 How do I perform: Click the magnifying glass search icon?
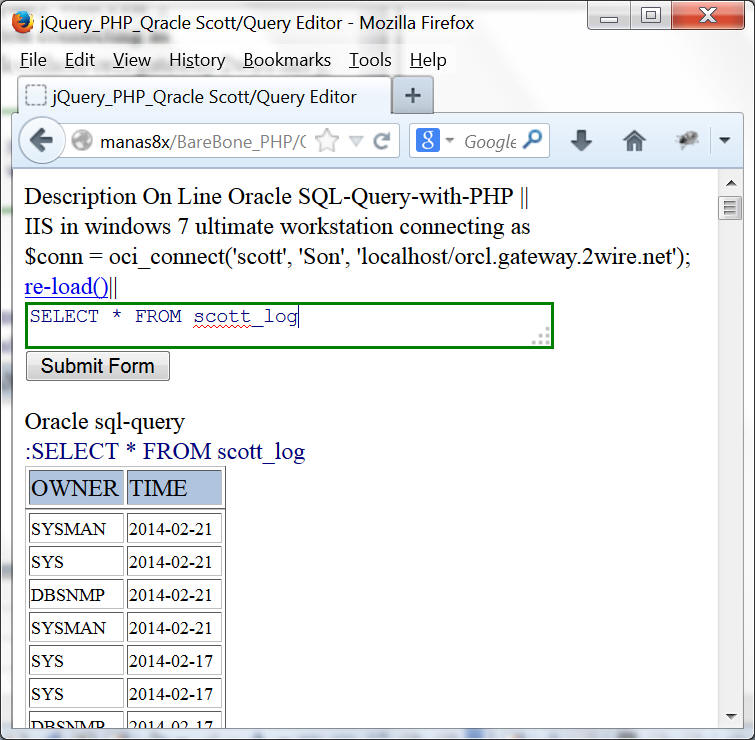click(533, 140)
